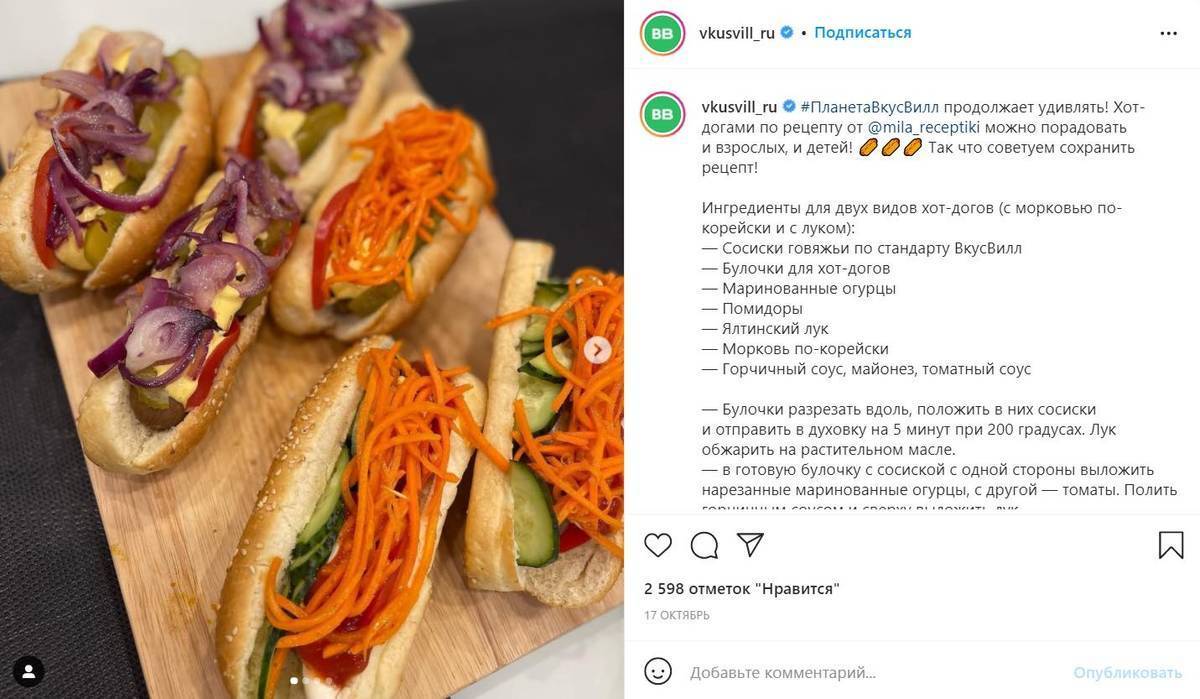Open vkusvill_ru username in caption
Screen dimensions: 1200x699
click(739, 107)
